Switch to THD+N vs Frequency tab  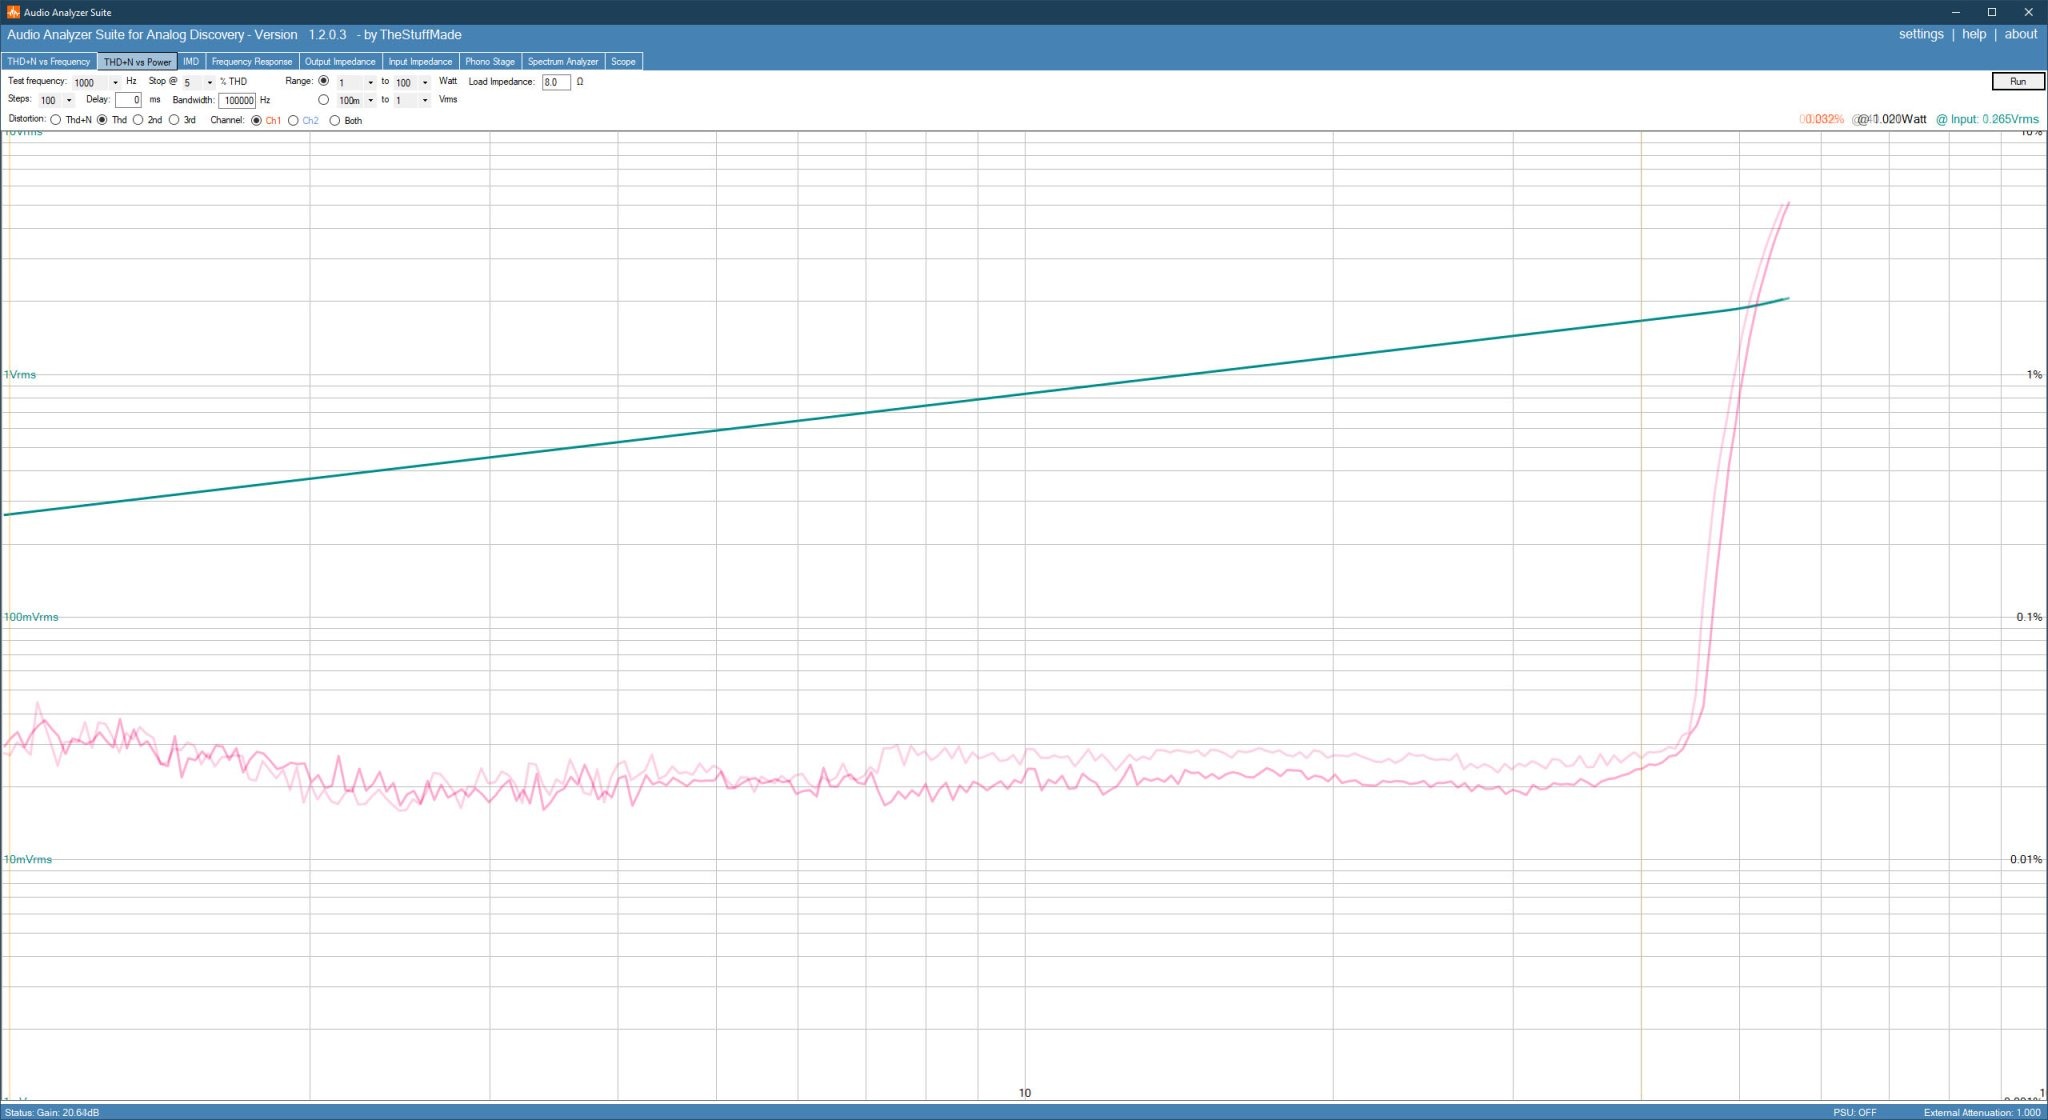[x=49, y=61]
